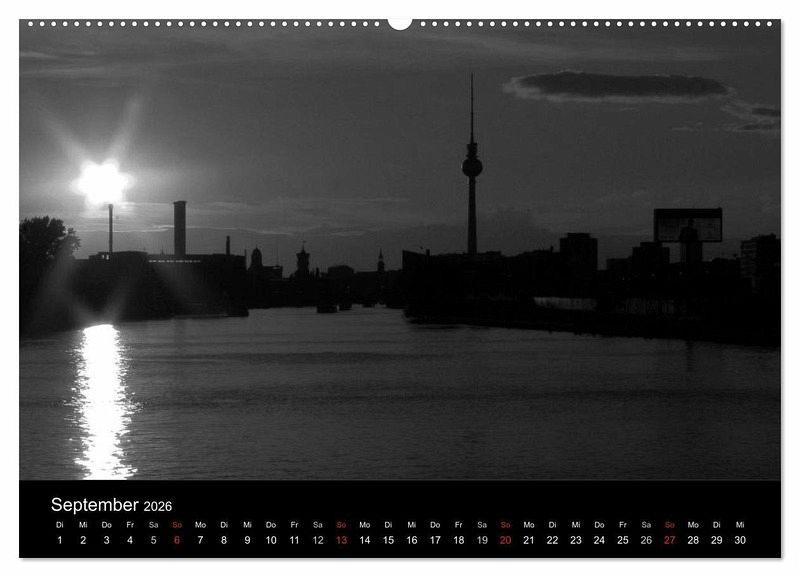800x577 pixels.
Task: Click day 23 in the date row
Action: 576,540
